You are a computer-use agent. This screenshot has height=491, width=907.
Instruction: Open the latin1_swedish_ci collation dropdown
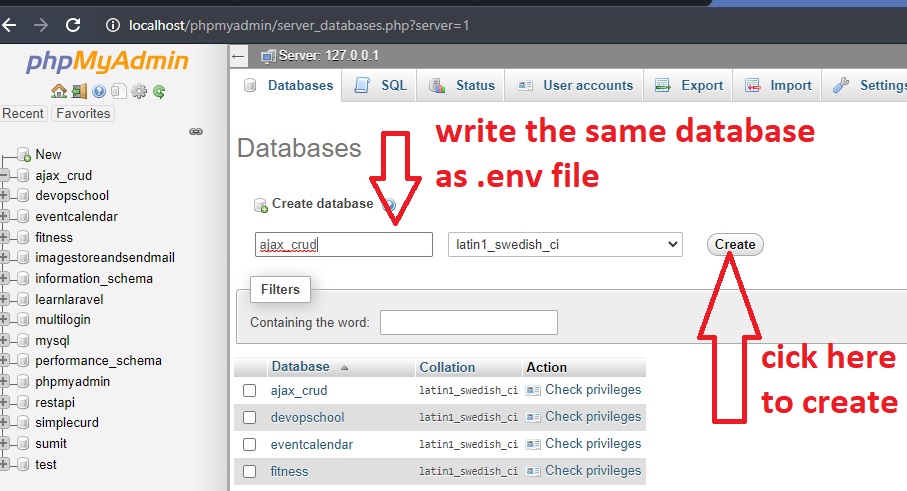pos(565,244)
